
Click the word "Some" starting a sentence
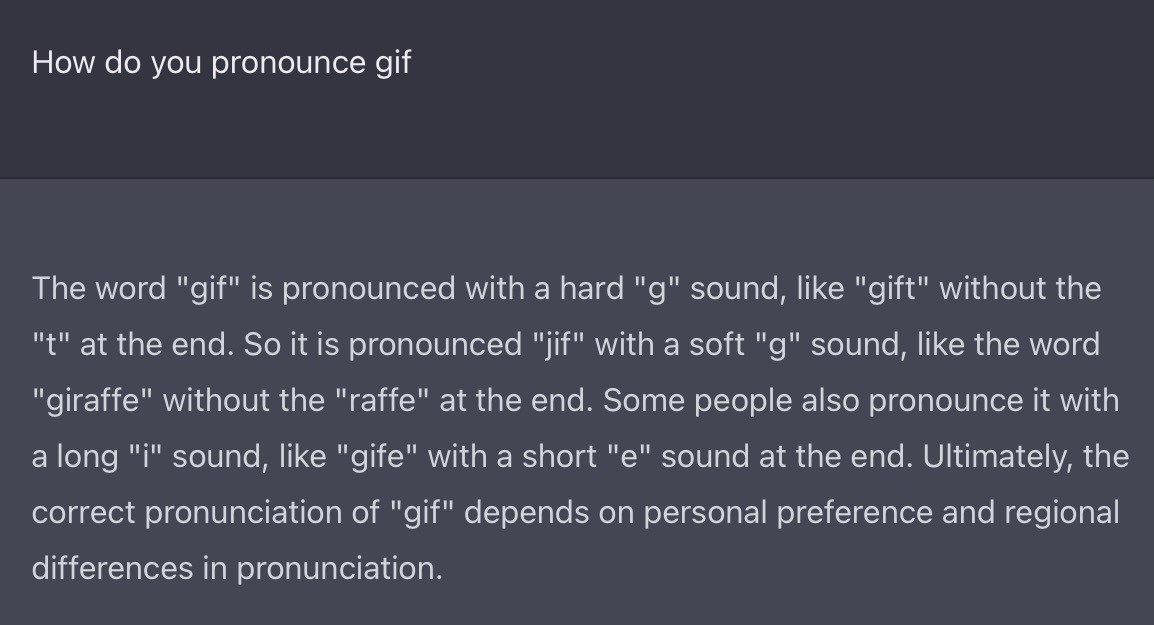[640, 401]
